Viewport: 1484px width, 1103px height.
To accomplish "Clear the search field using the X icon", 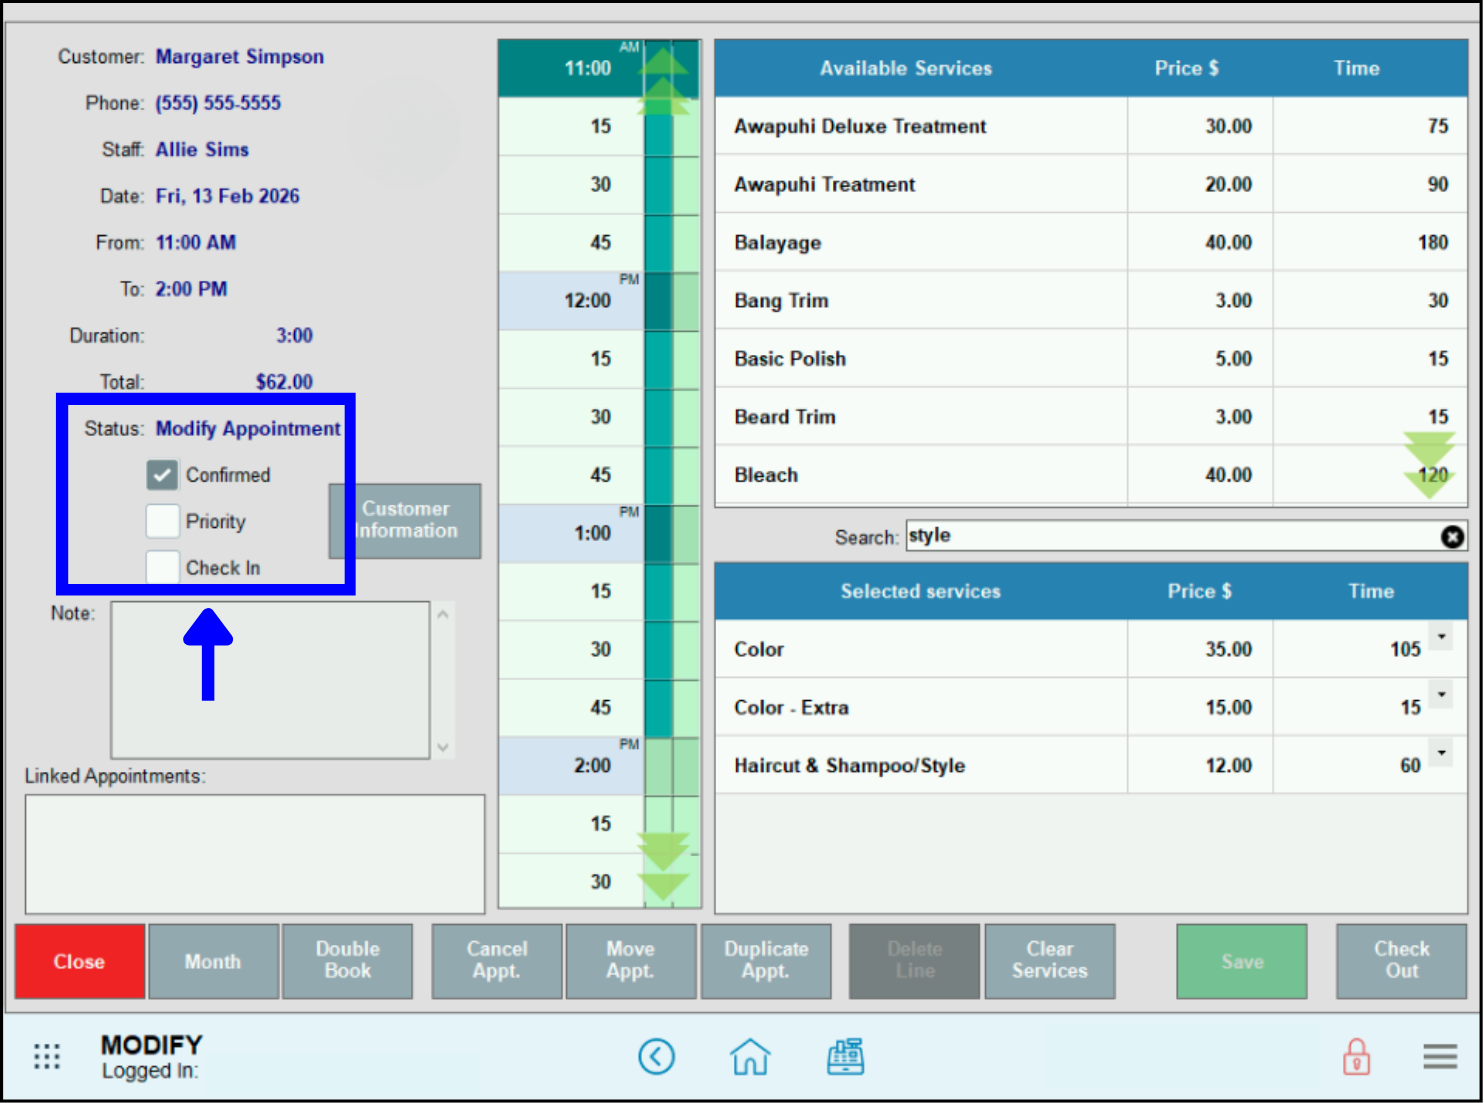I will (x=1453, y=537).
